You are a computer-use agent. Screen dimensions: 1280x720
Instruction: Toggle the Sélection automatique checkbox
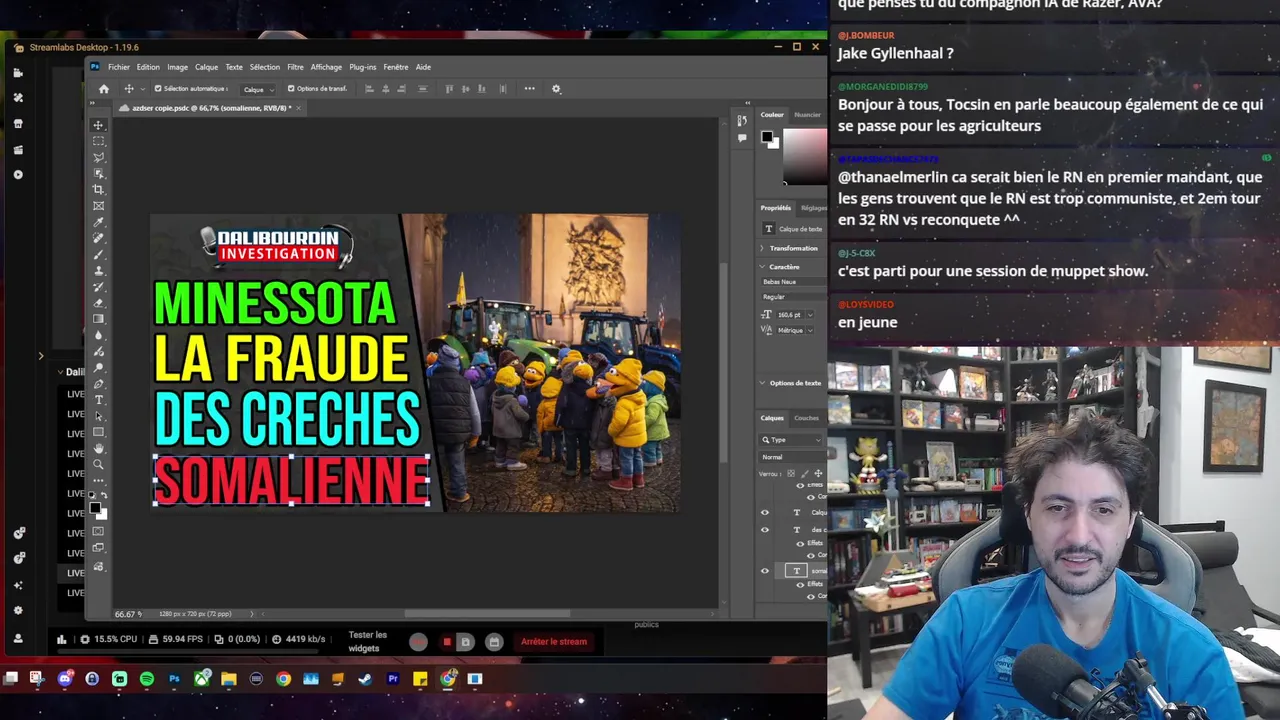click(158, 88)
